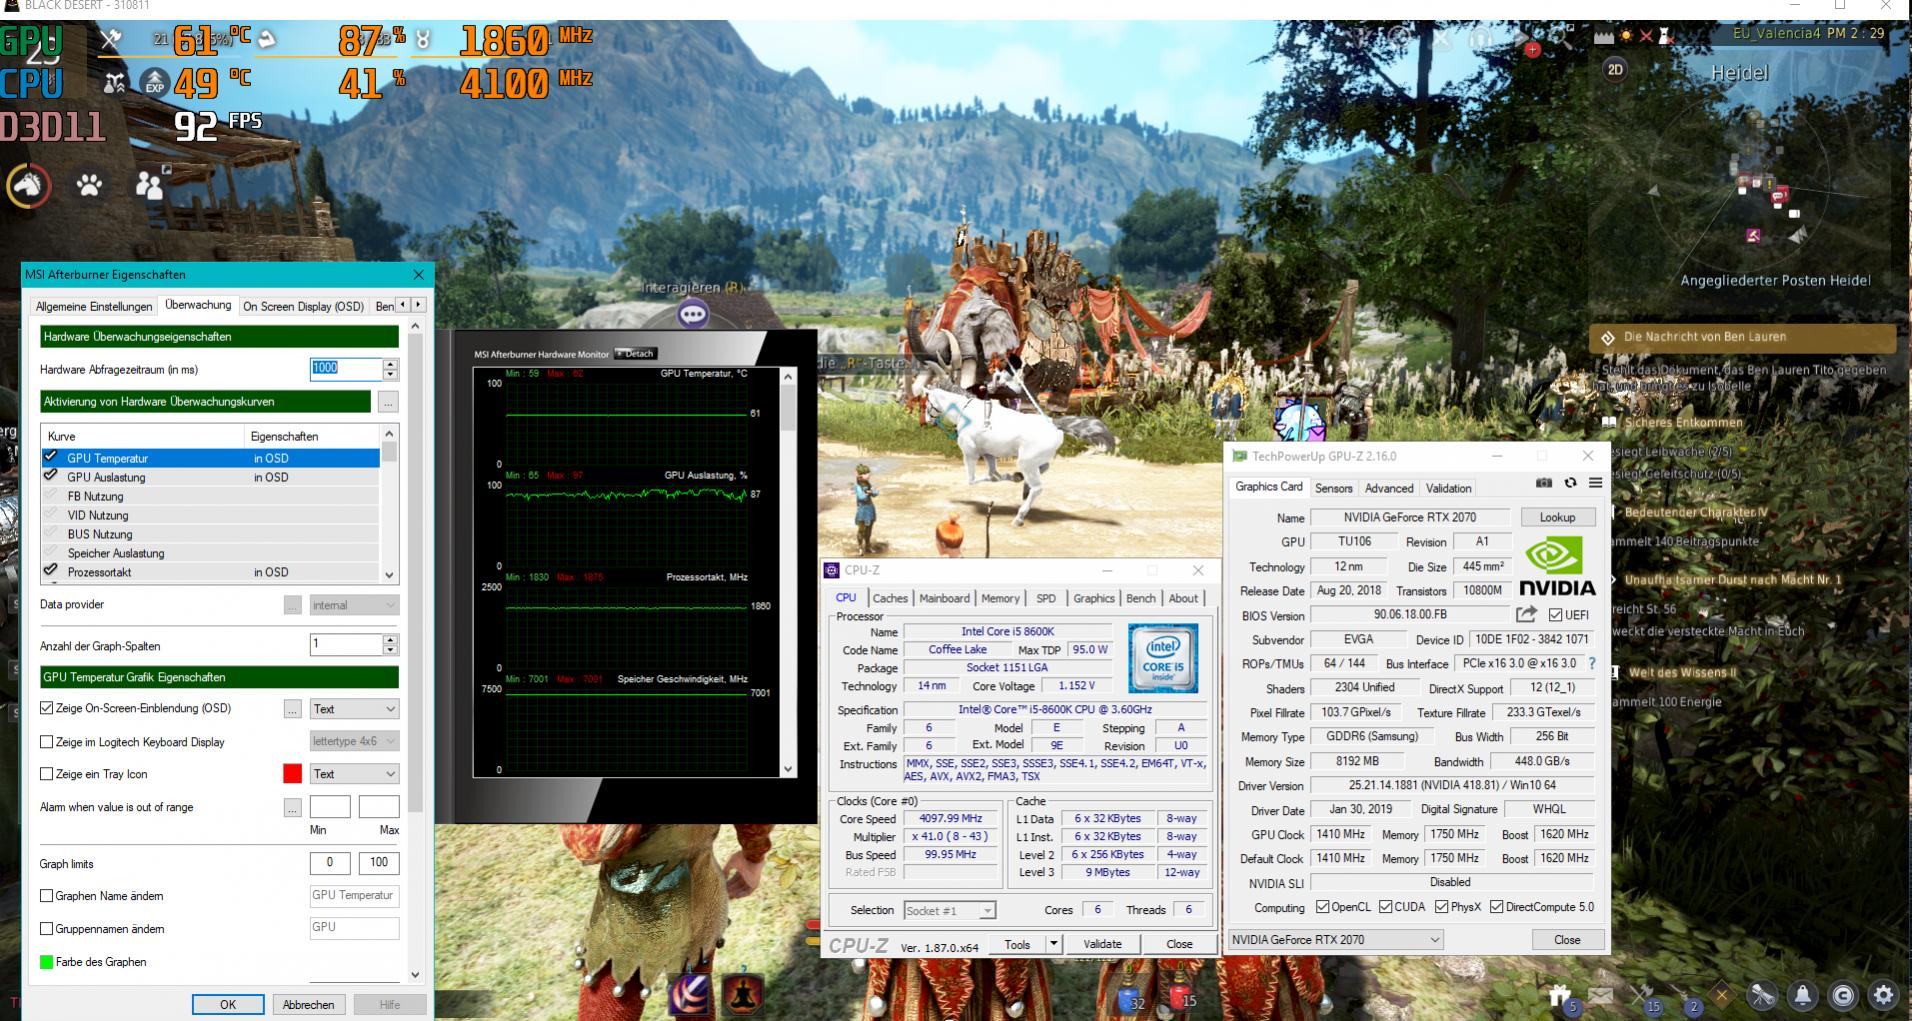Increase the Anzahl der Graph-Spalten spinner
This screenshot has height=1021, width=1912.
391,639
